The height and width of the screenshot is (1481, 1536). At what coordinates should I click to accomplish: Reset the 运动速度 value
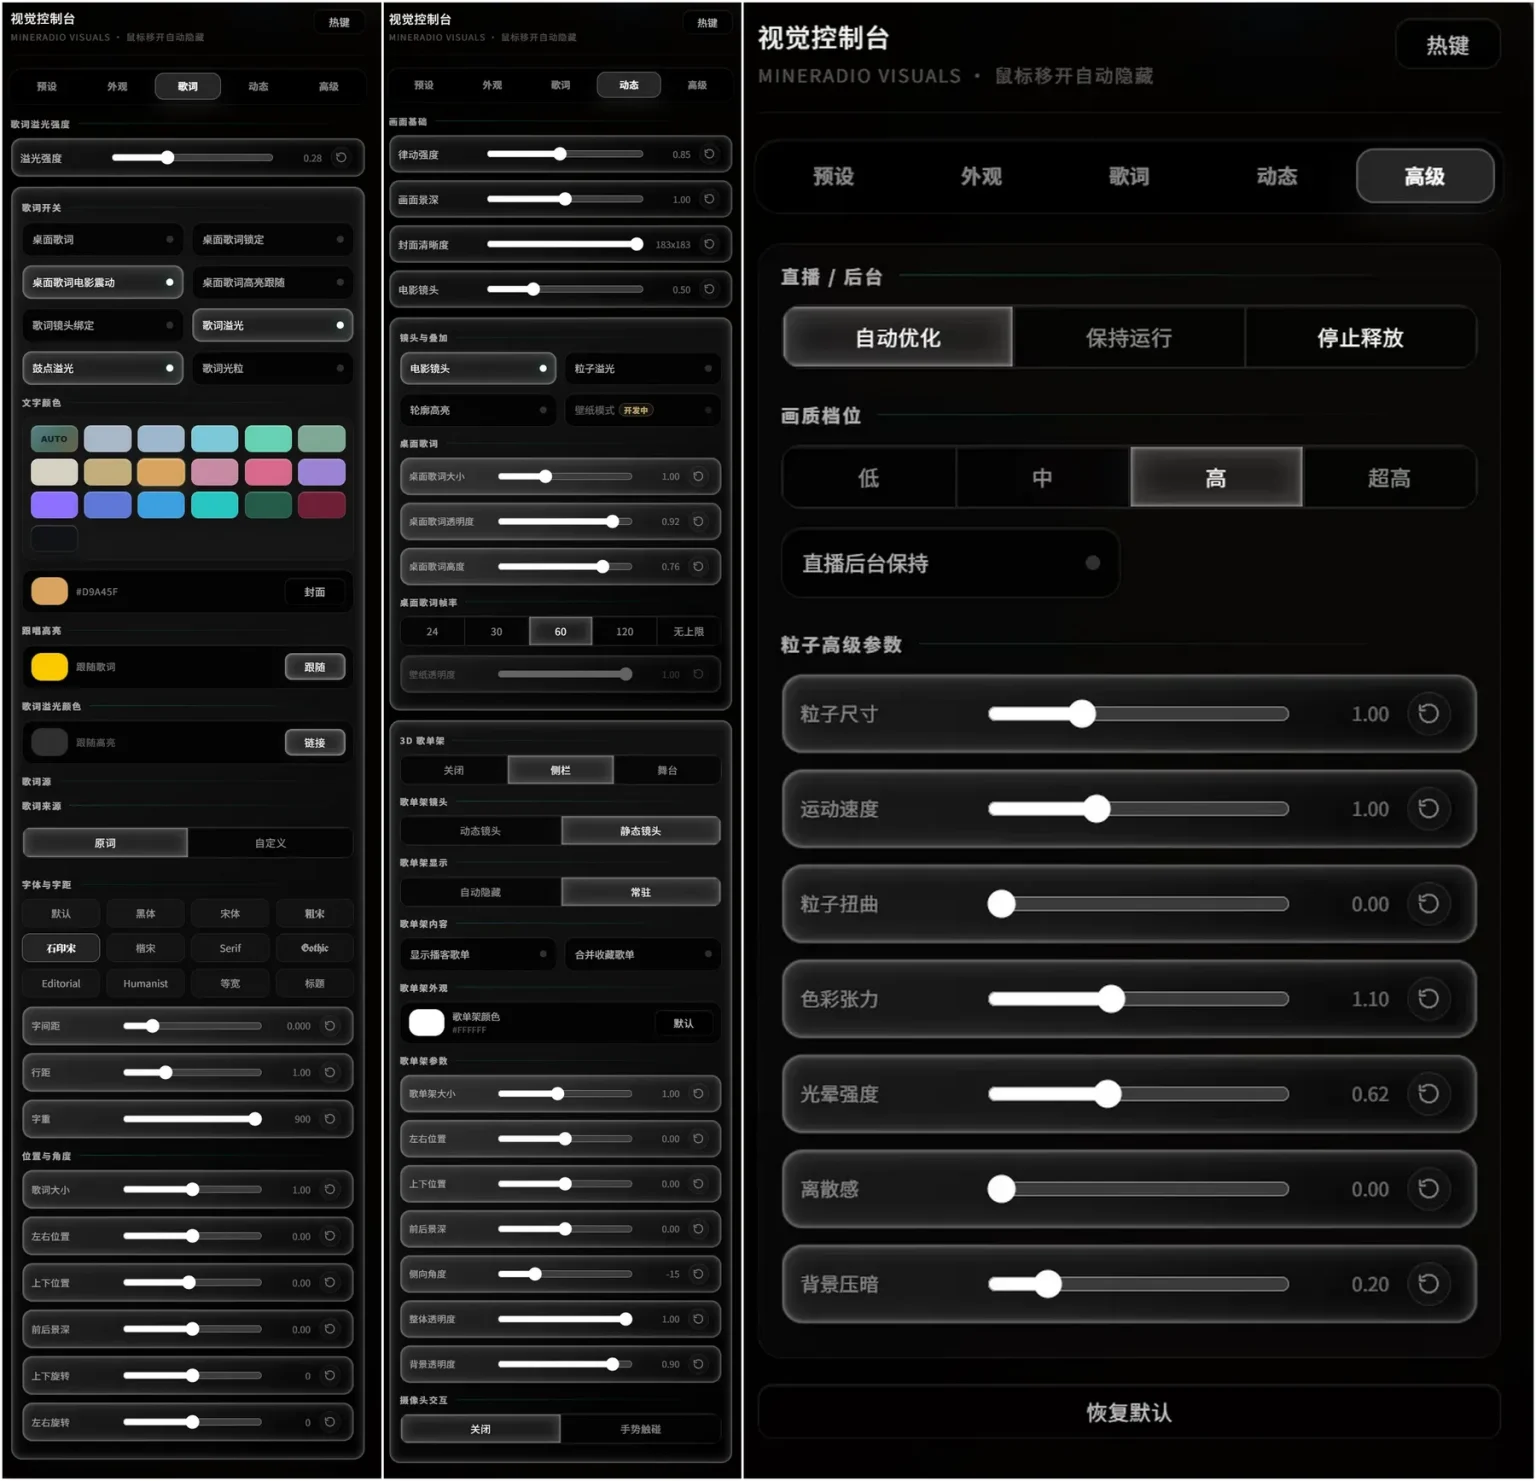[1429, 808]
